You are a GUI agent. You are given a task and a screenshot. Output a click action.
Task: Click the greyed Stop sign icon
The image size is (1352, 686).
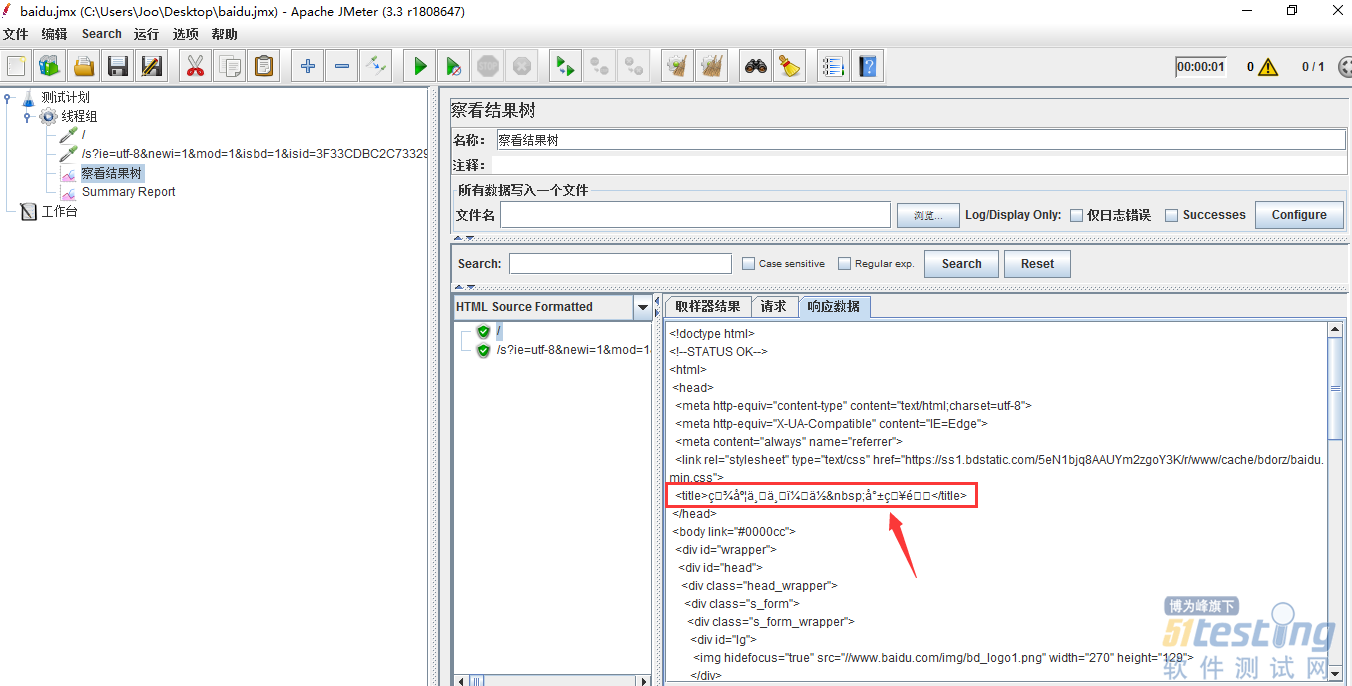pyautogui.click(x=488, y=67)
